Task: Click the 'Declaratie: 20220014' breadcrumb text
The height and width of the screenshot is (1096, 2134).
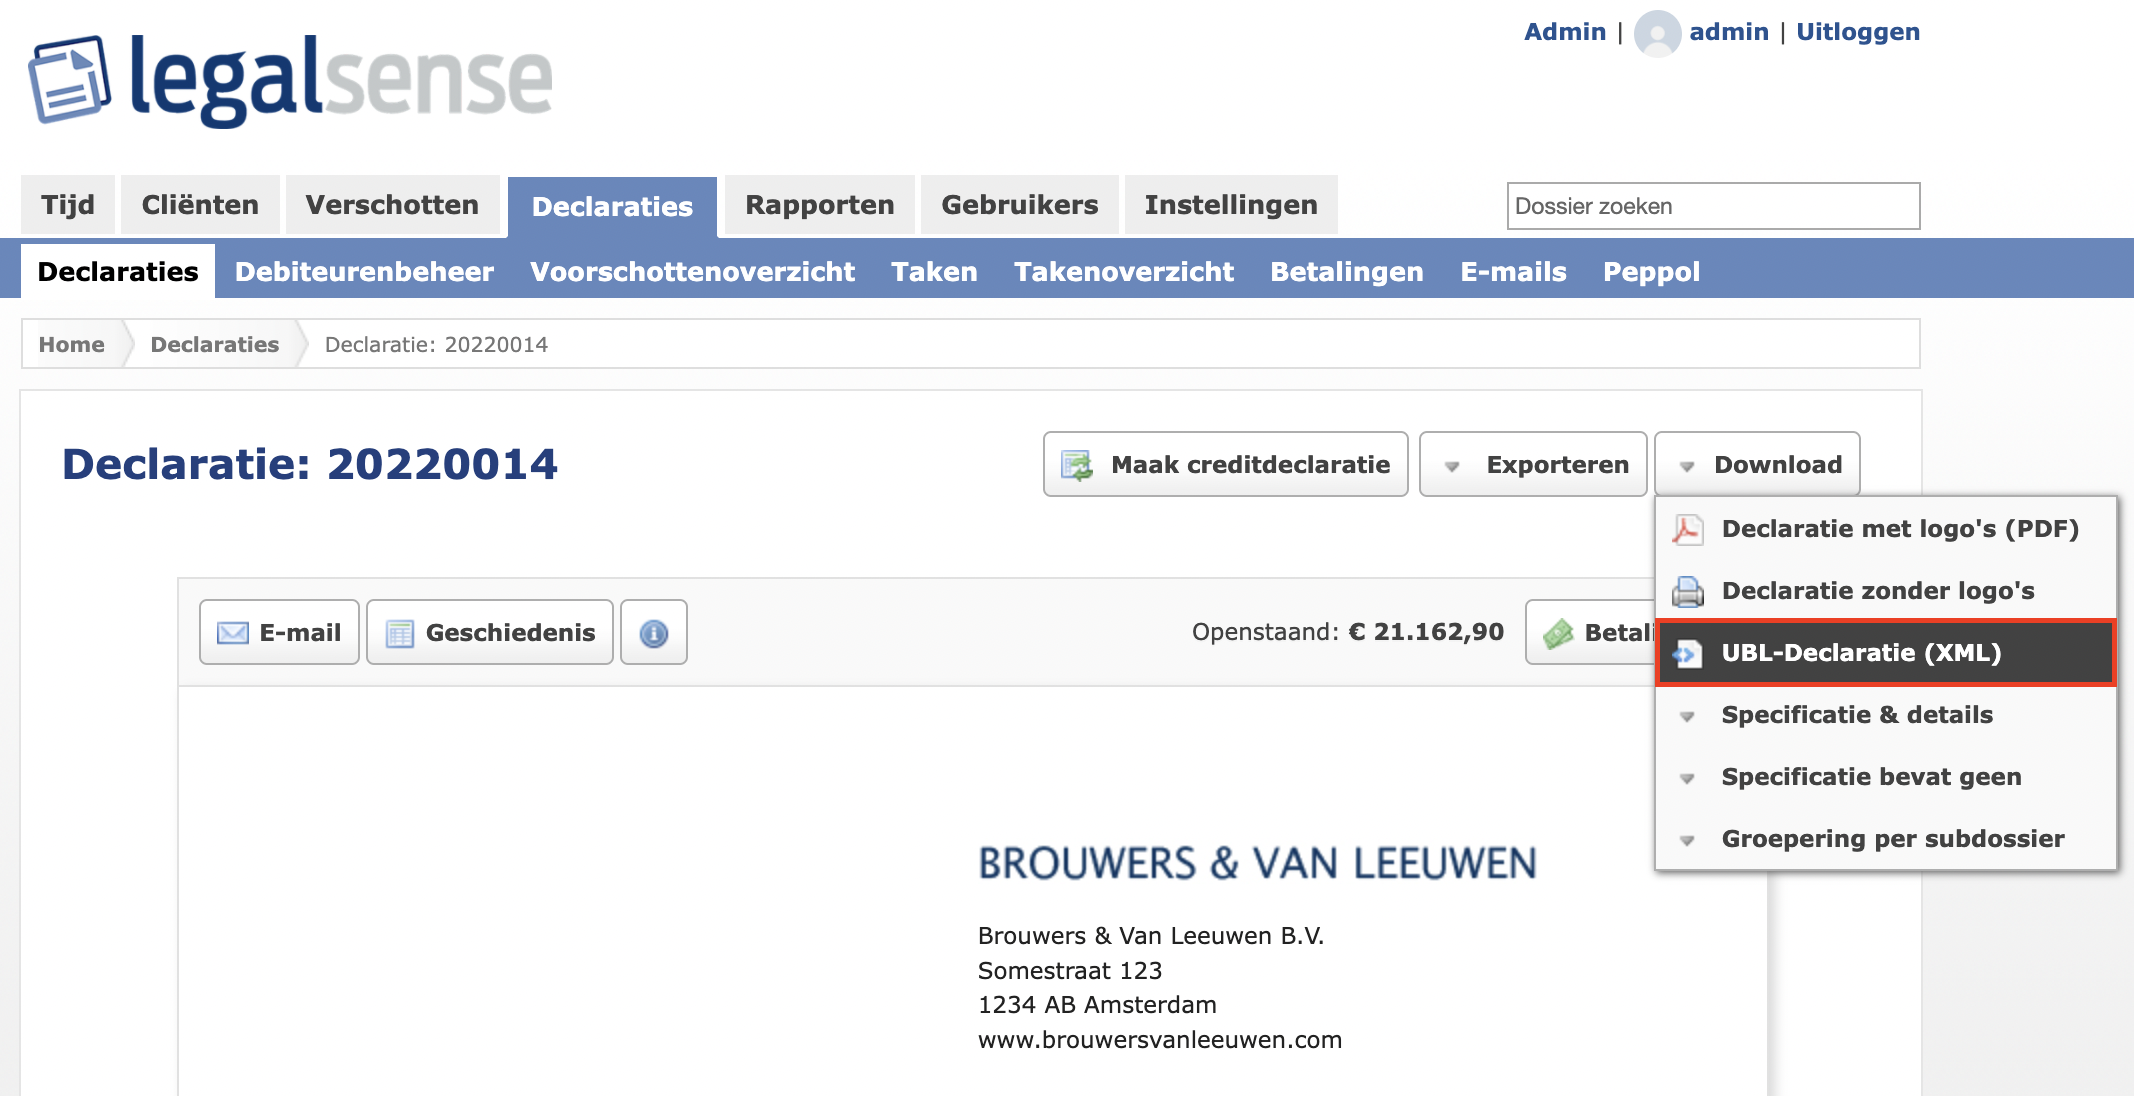Action: point(436,344)
